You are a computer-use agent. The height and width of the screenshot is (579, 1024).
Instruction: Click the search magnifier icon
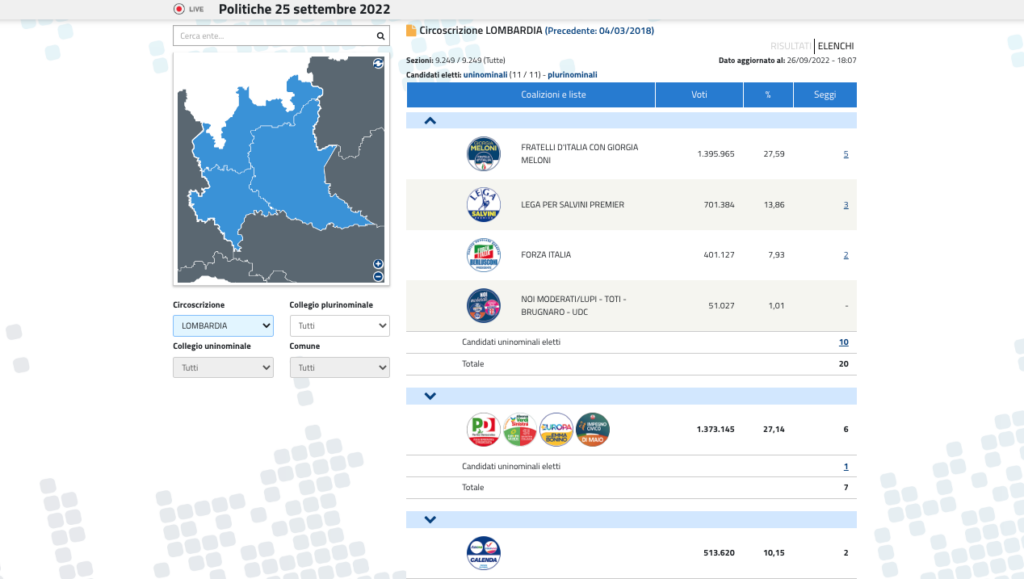tap(380, 36)
